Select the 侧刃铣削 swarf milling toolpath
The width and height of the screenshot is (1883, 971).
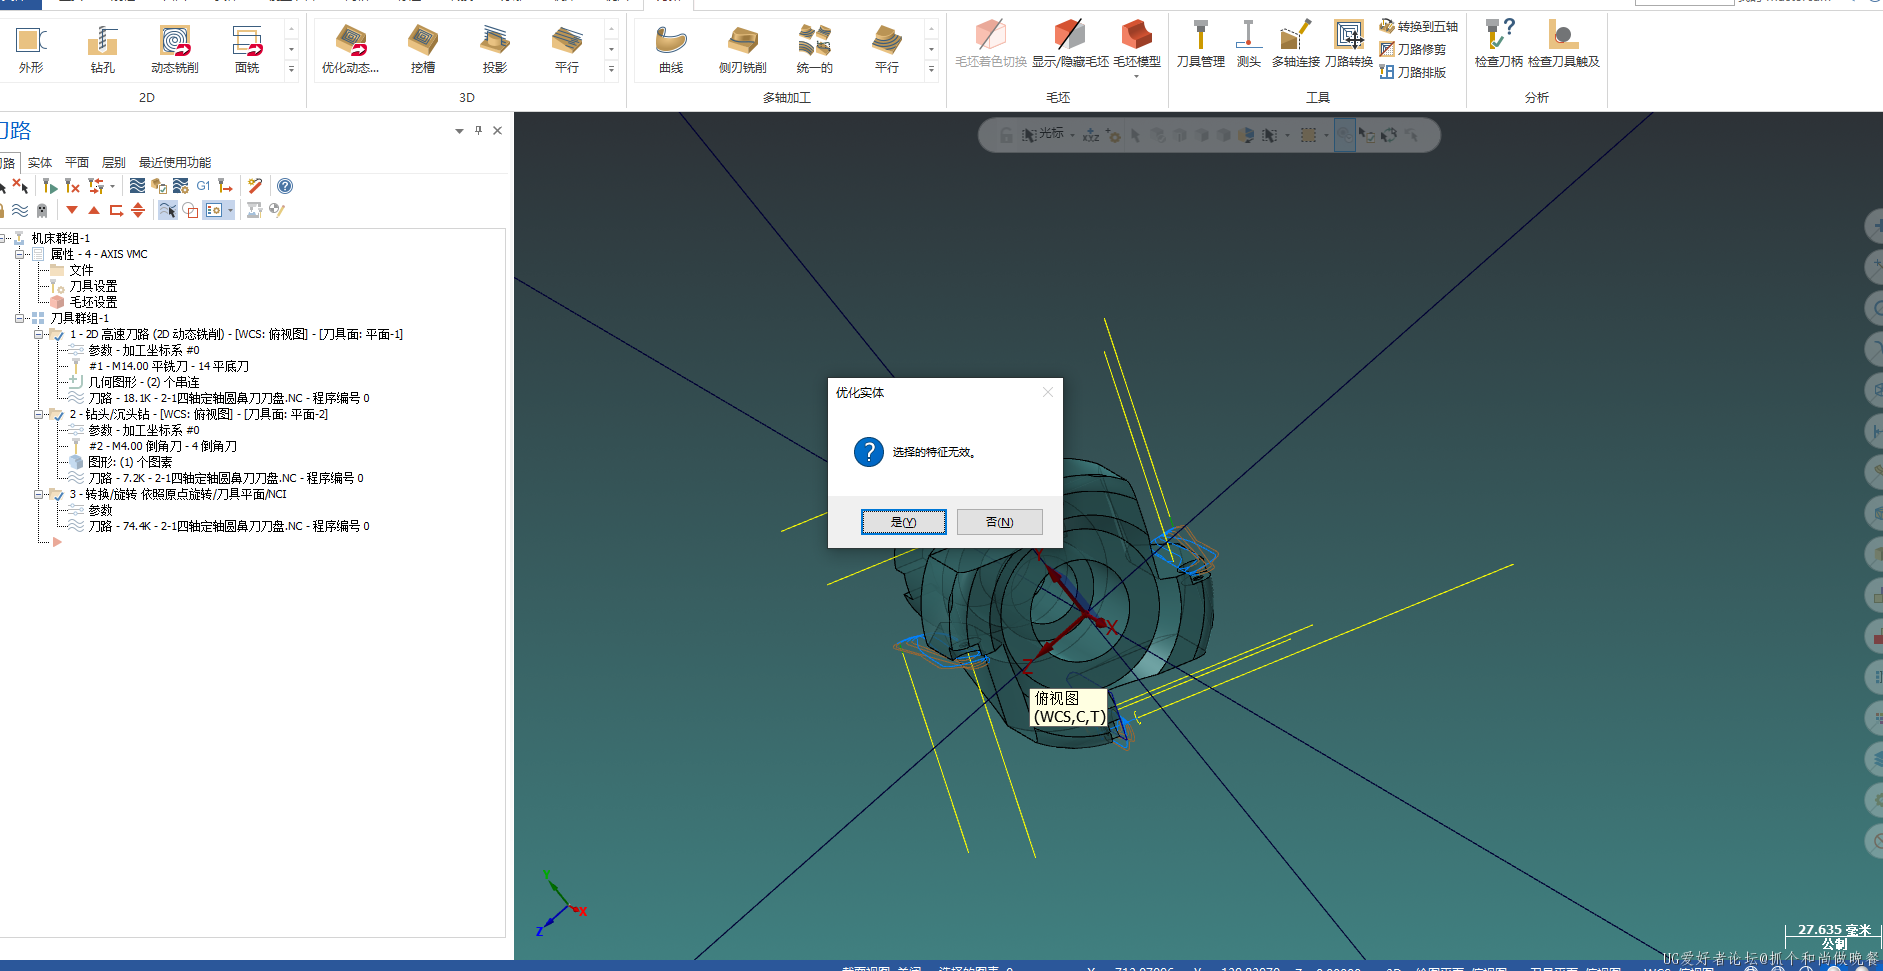pos(743,49)
